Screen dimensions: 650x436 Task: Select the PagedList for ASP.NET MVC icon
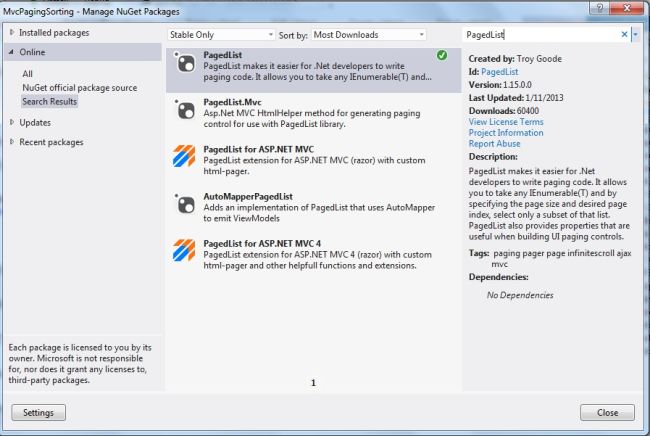[x=184, y=156]
